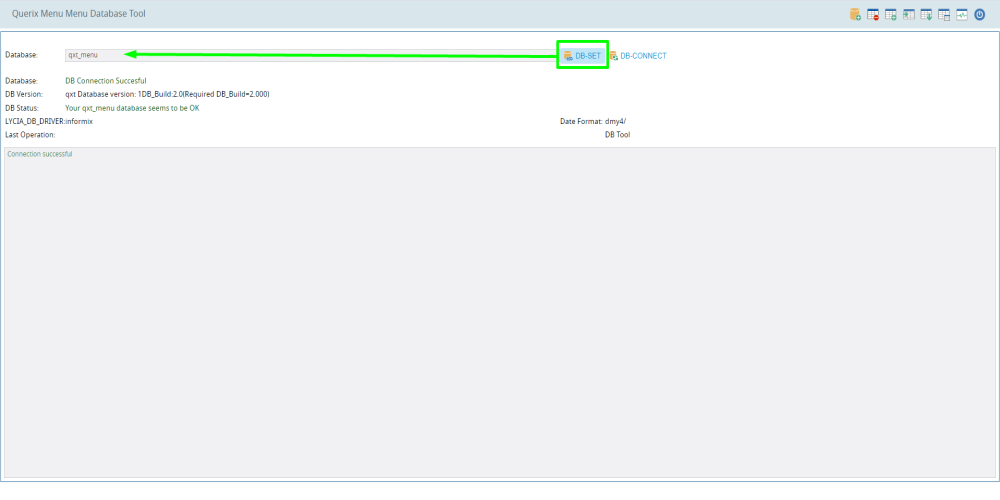Click the Last Operation label
Image resolution: width=1000 pixels, height=500 pixels.
[x=30, y=134]
